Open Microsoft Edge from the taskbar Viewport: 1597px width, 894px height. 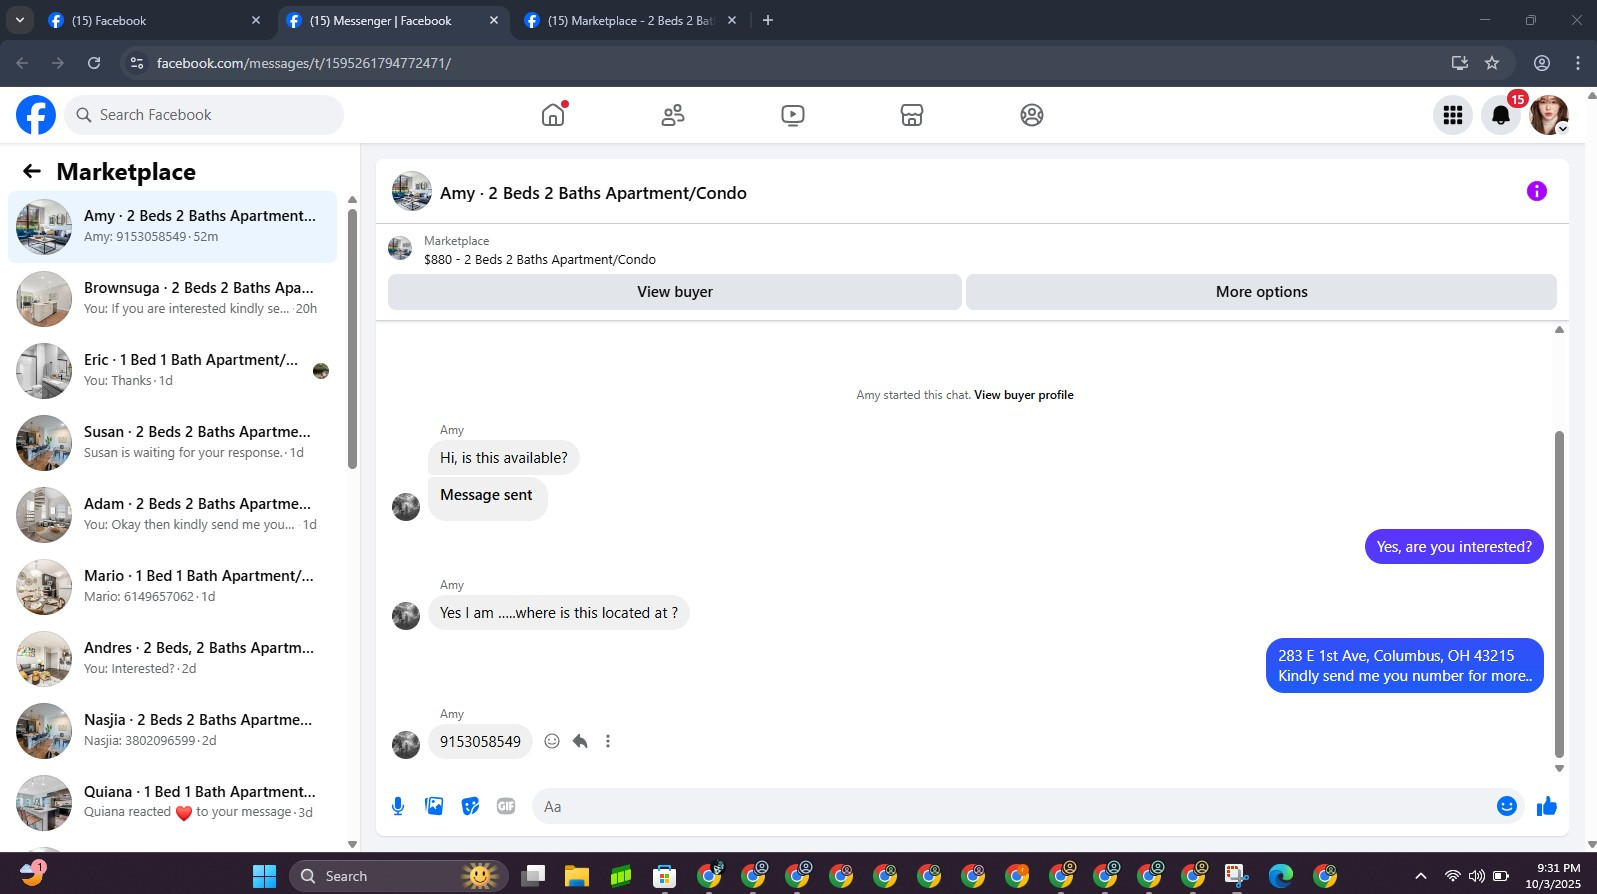tap(1281, 876)
